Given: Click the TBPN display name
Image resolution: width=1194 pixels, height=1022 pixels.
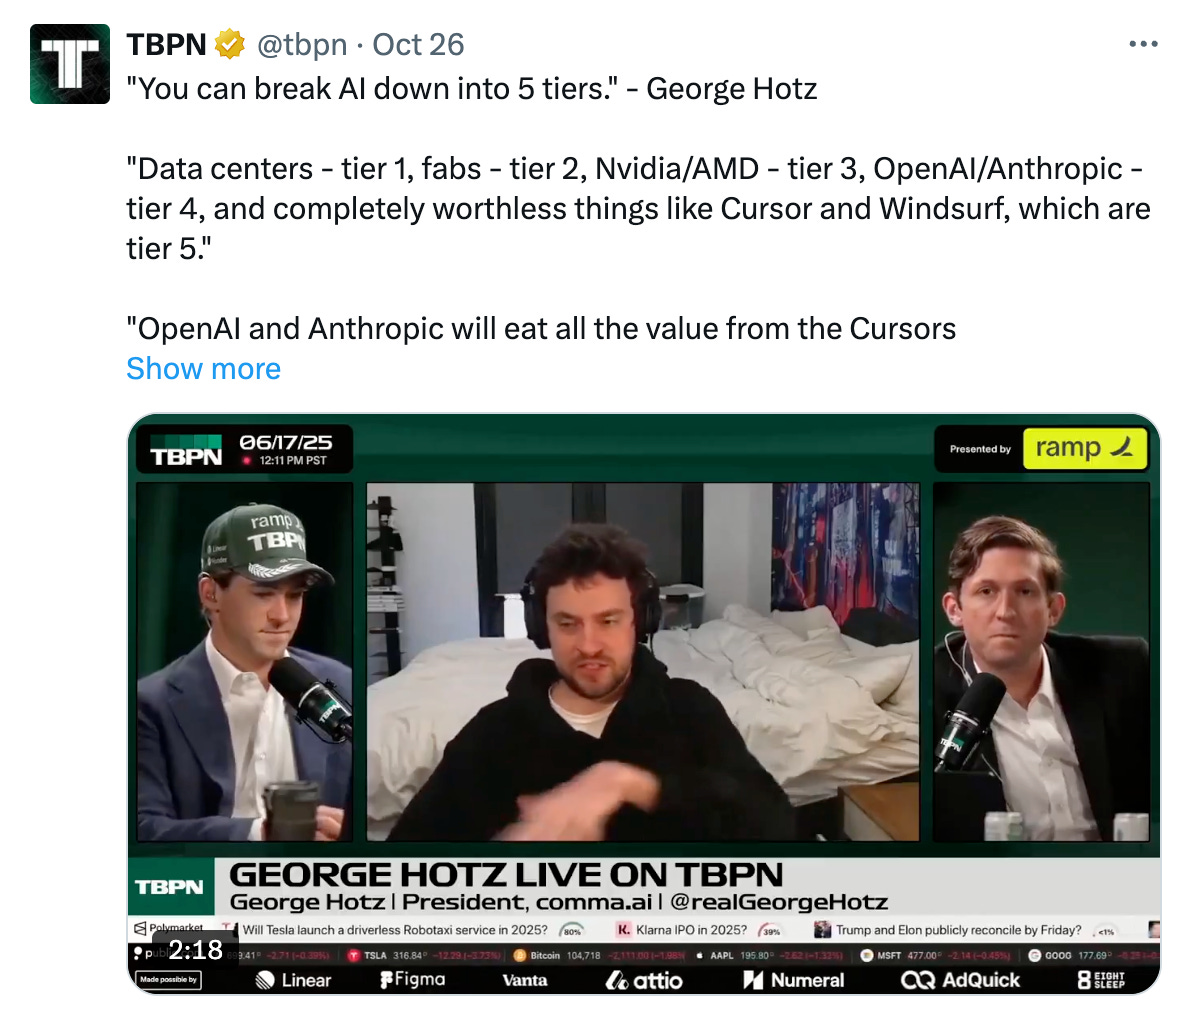Looking at the screenshot, I should (166, 45).
